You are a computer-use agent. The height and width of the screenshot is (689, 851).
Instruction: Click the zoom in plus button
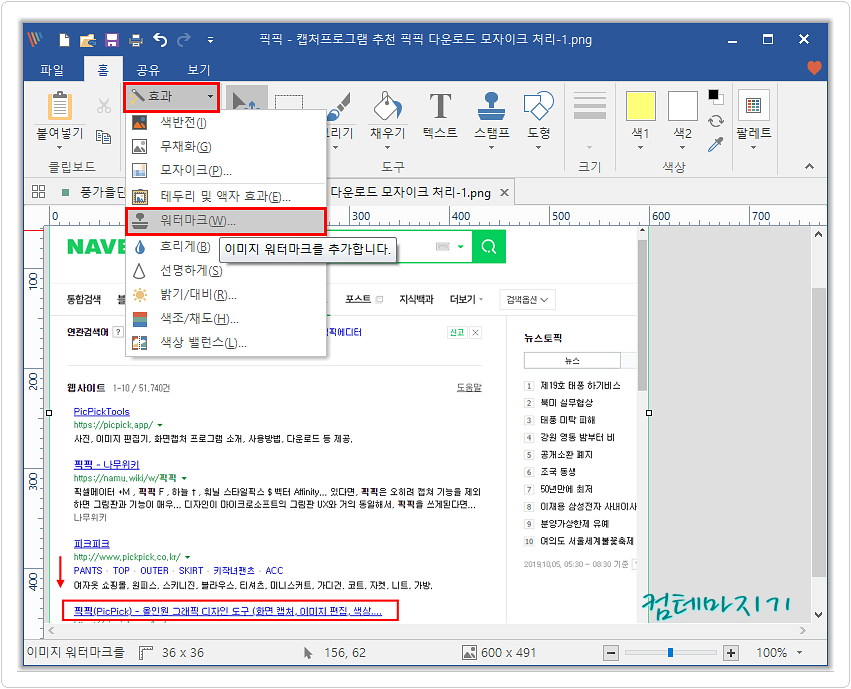[x=731, y=653]
